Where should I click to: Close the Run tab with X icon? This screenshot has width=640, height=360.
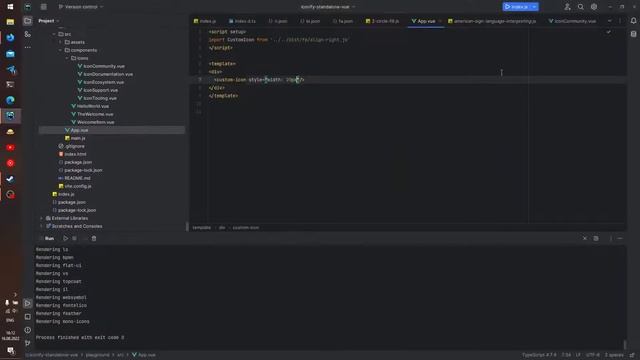pyautogui.click(x=585, y=238)
